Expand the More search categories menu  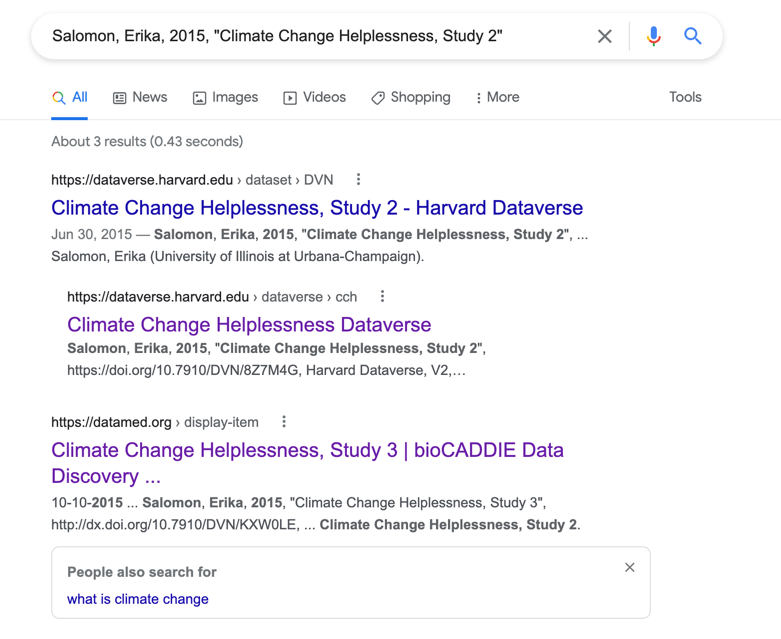497,98
